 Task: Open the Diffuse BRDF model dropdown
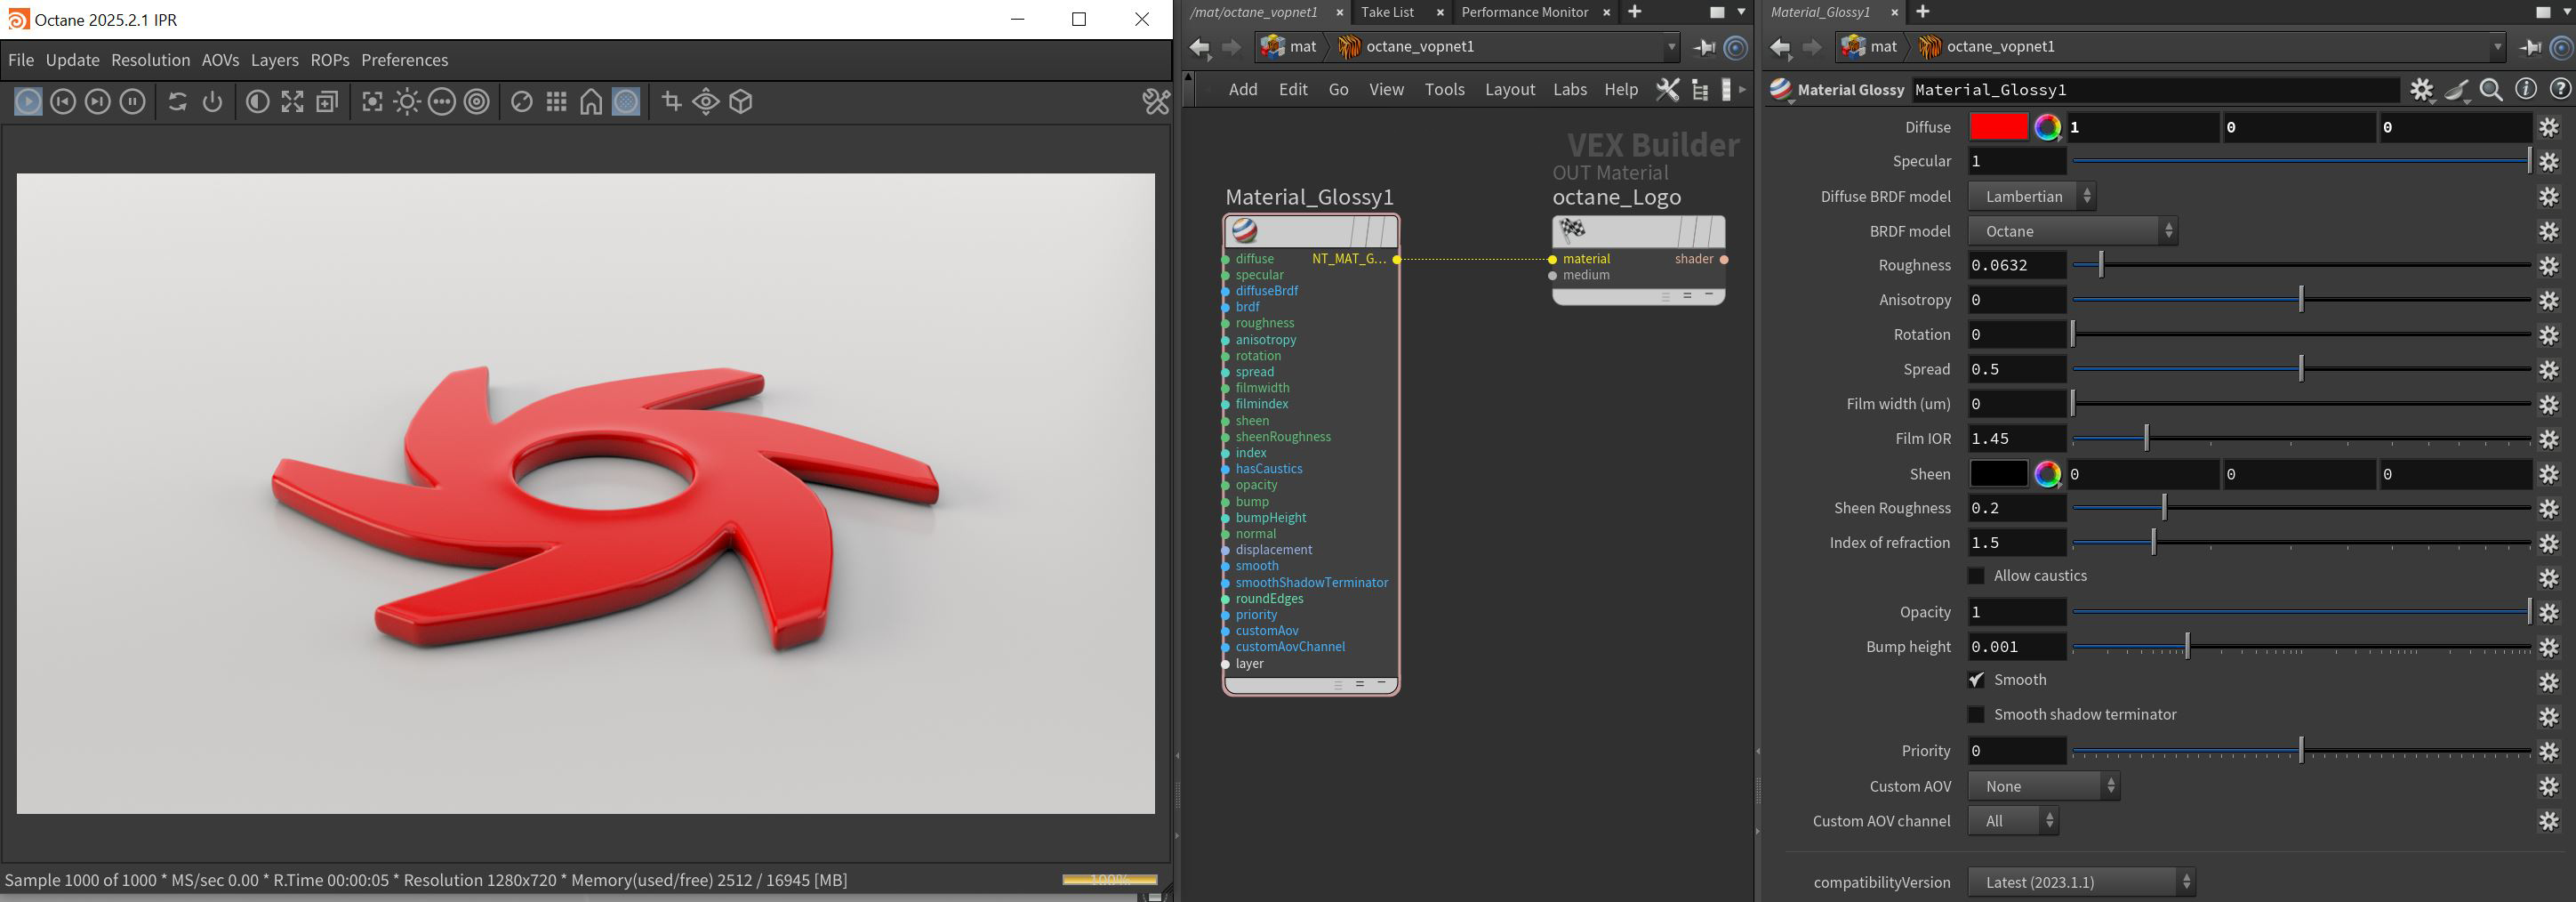click(x=2031, y=197)
